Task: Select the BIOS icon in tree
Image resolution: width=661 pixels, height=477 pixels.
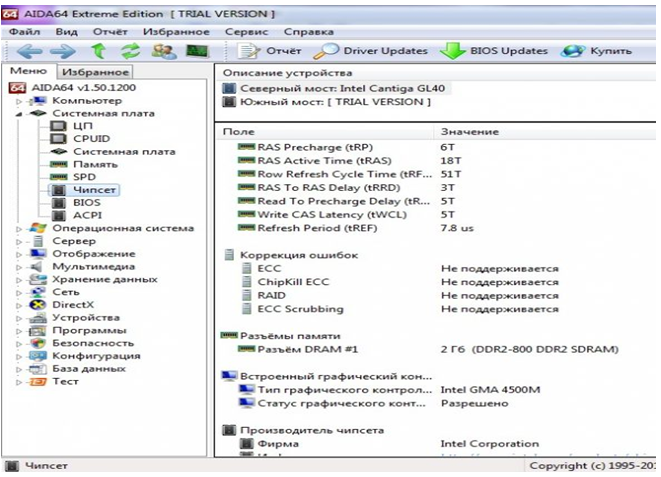Action: click(x=59, y=203)
